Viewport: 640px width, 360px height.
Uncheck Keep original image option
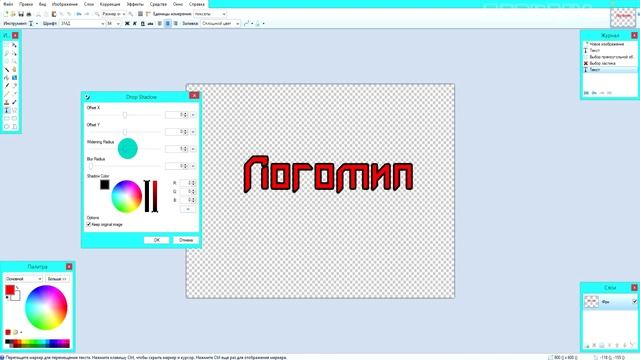89,224
